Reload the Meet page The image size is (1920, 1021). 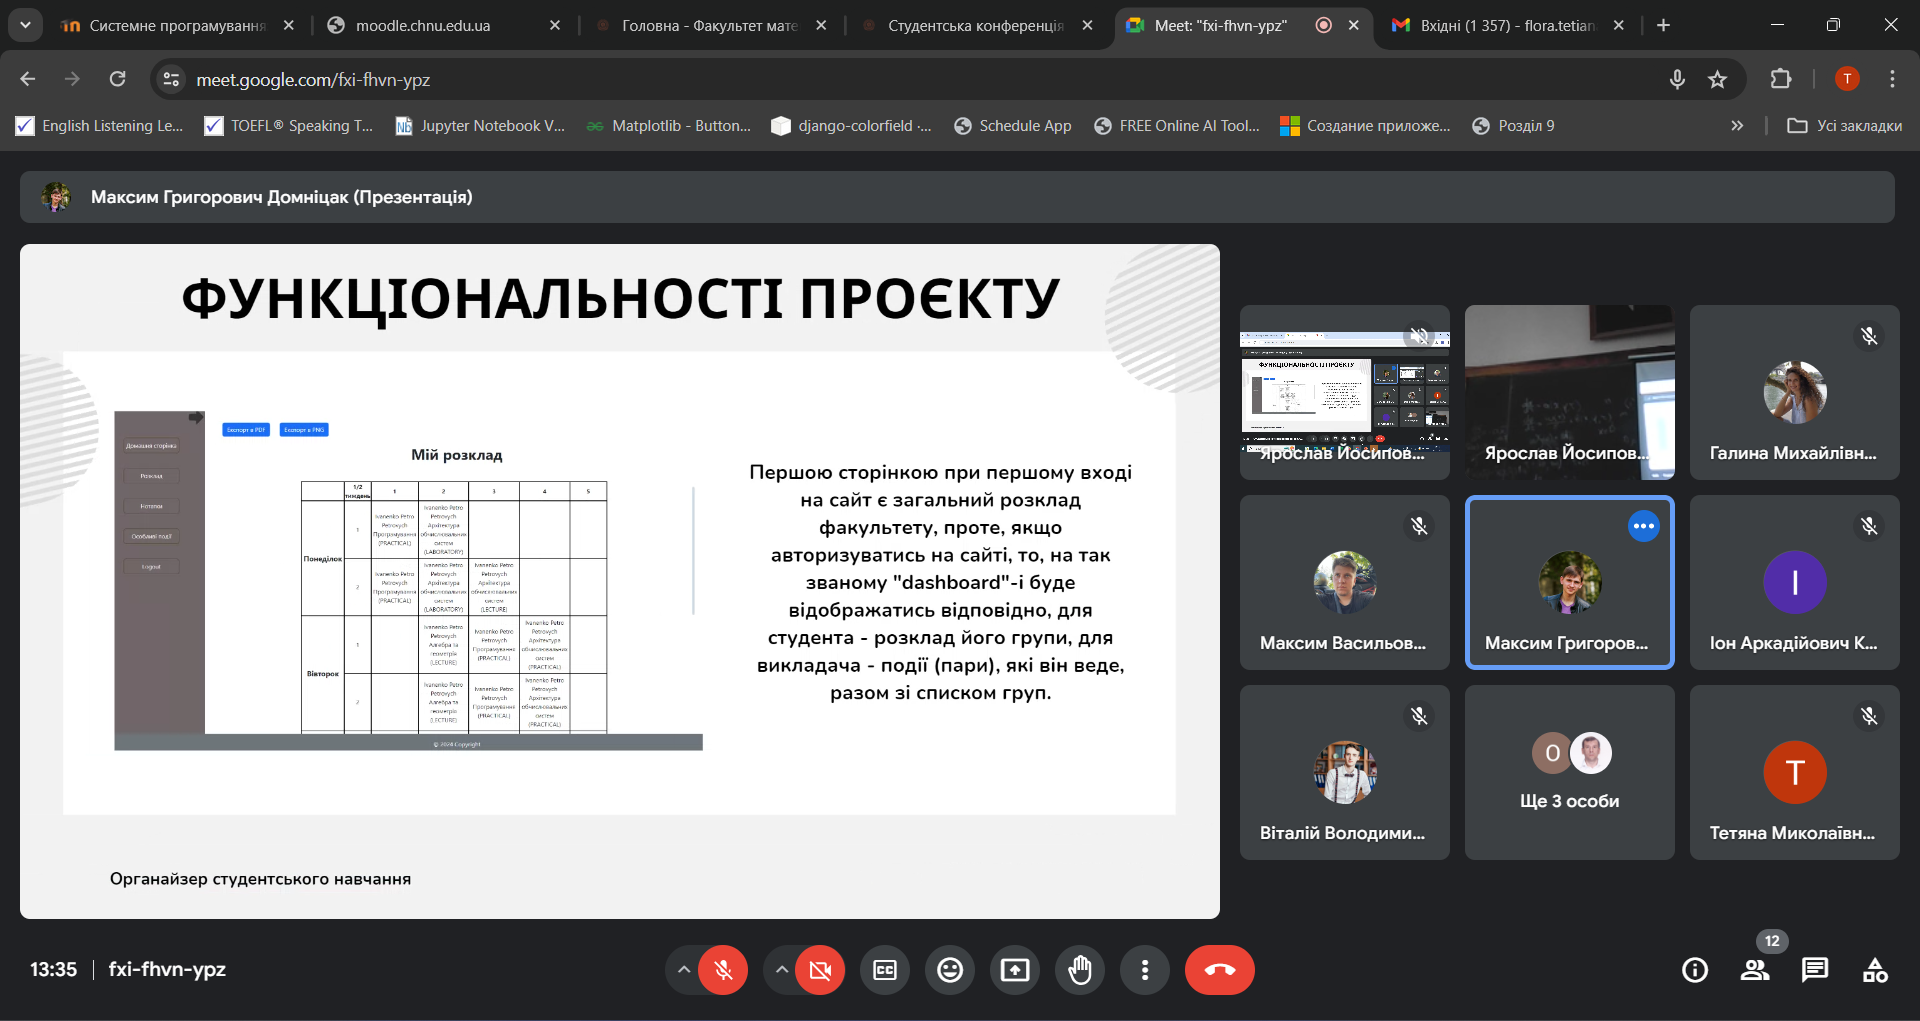(x=117, y=79)
